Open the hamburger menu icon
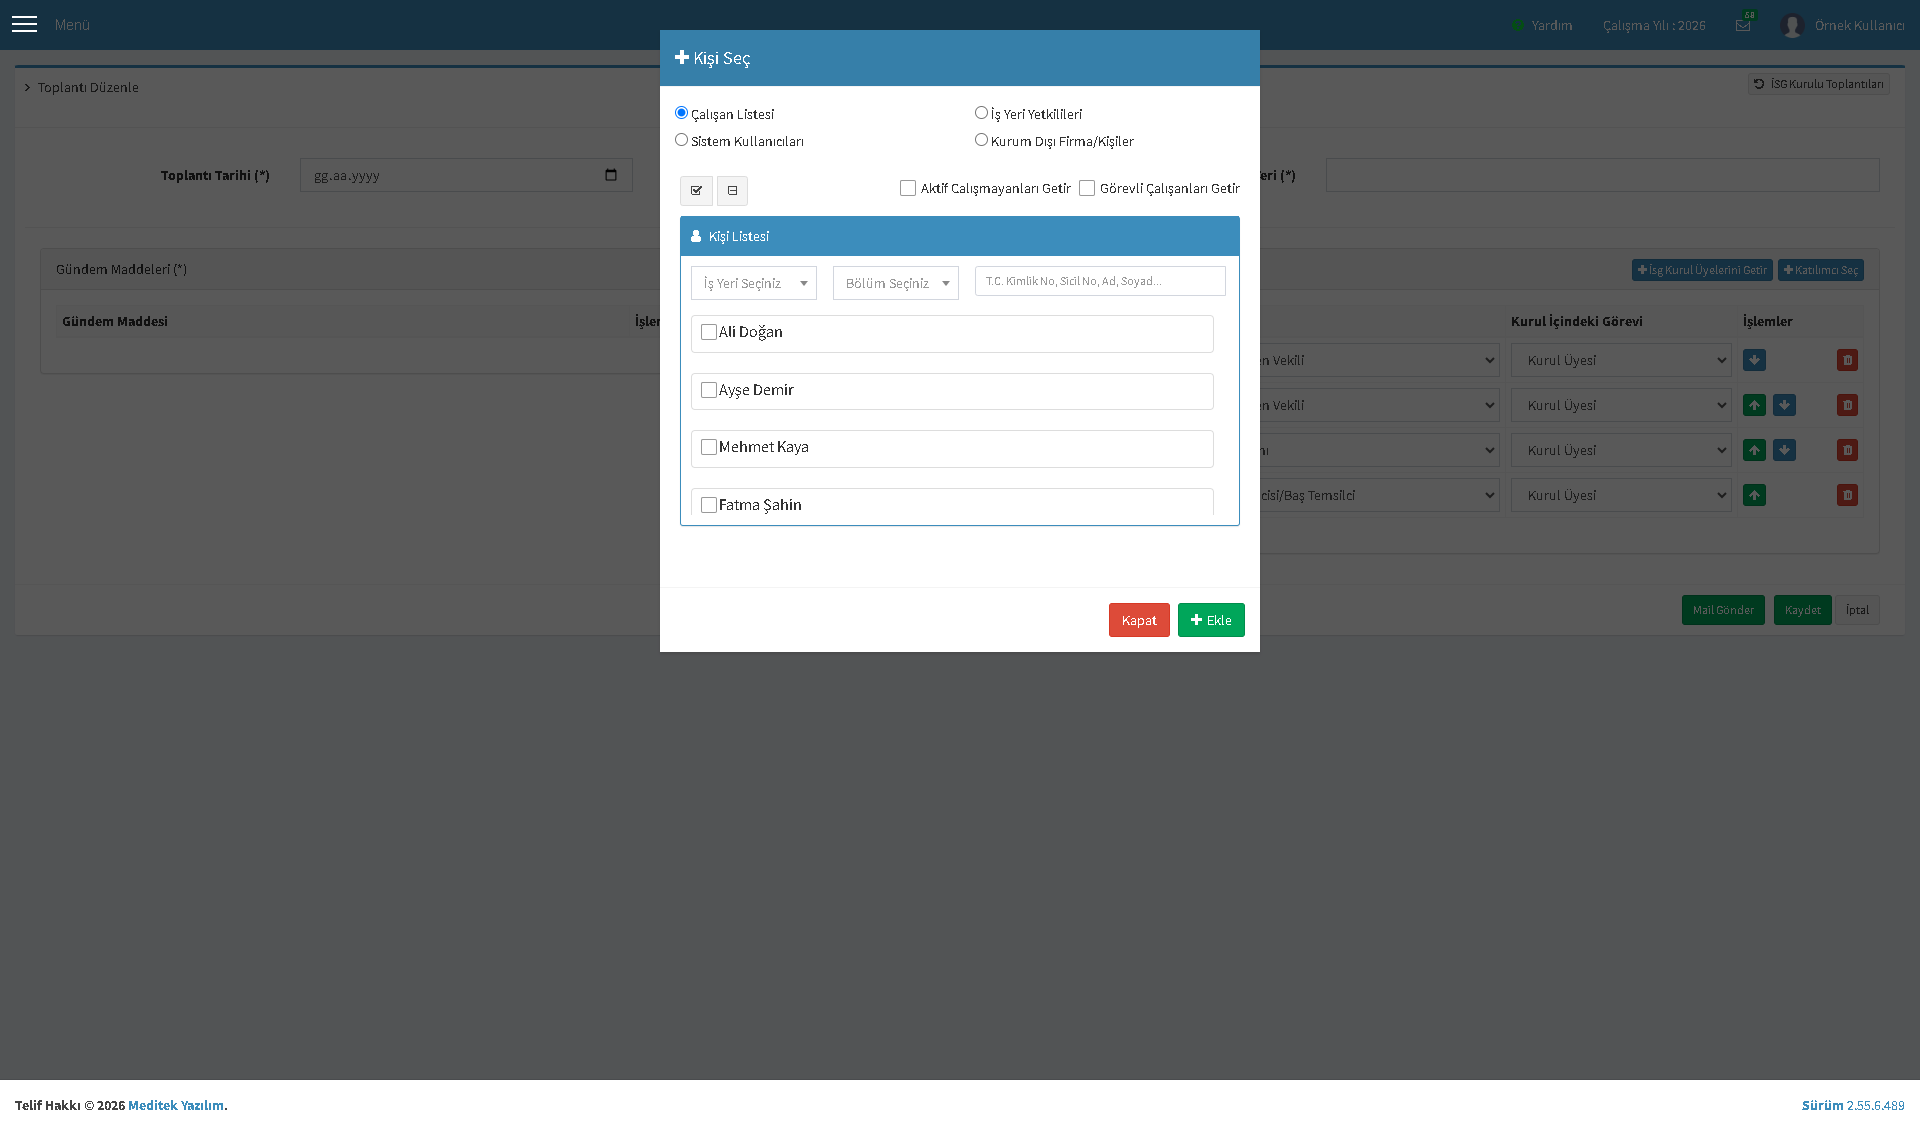The height and width of the screenshot is (1130, 1920). click(x=24, y=24)
